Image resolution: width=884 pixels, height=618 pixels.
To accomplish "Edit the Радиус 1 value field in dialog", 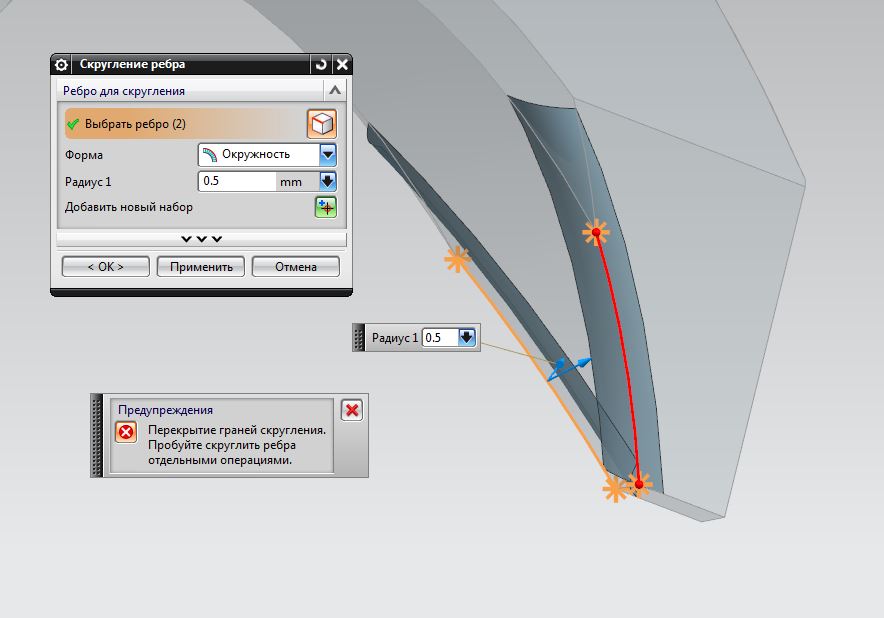I will [237, 181].
